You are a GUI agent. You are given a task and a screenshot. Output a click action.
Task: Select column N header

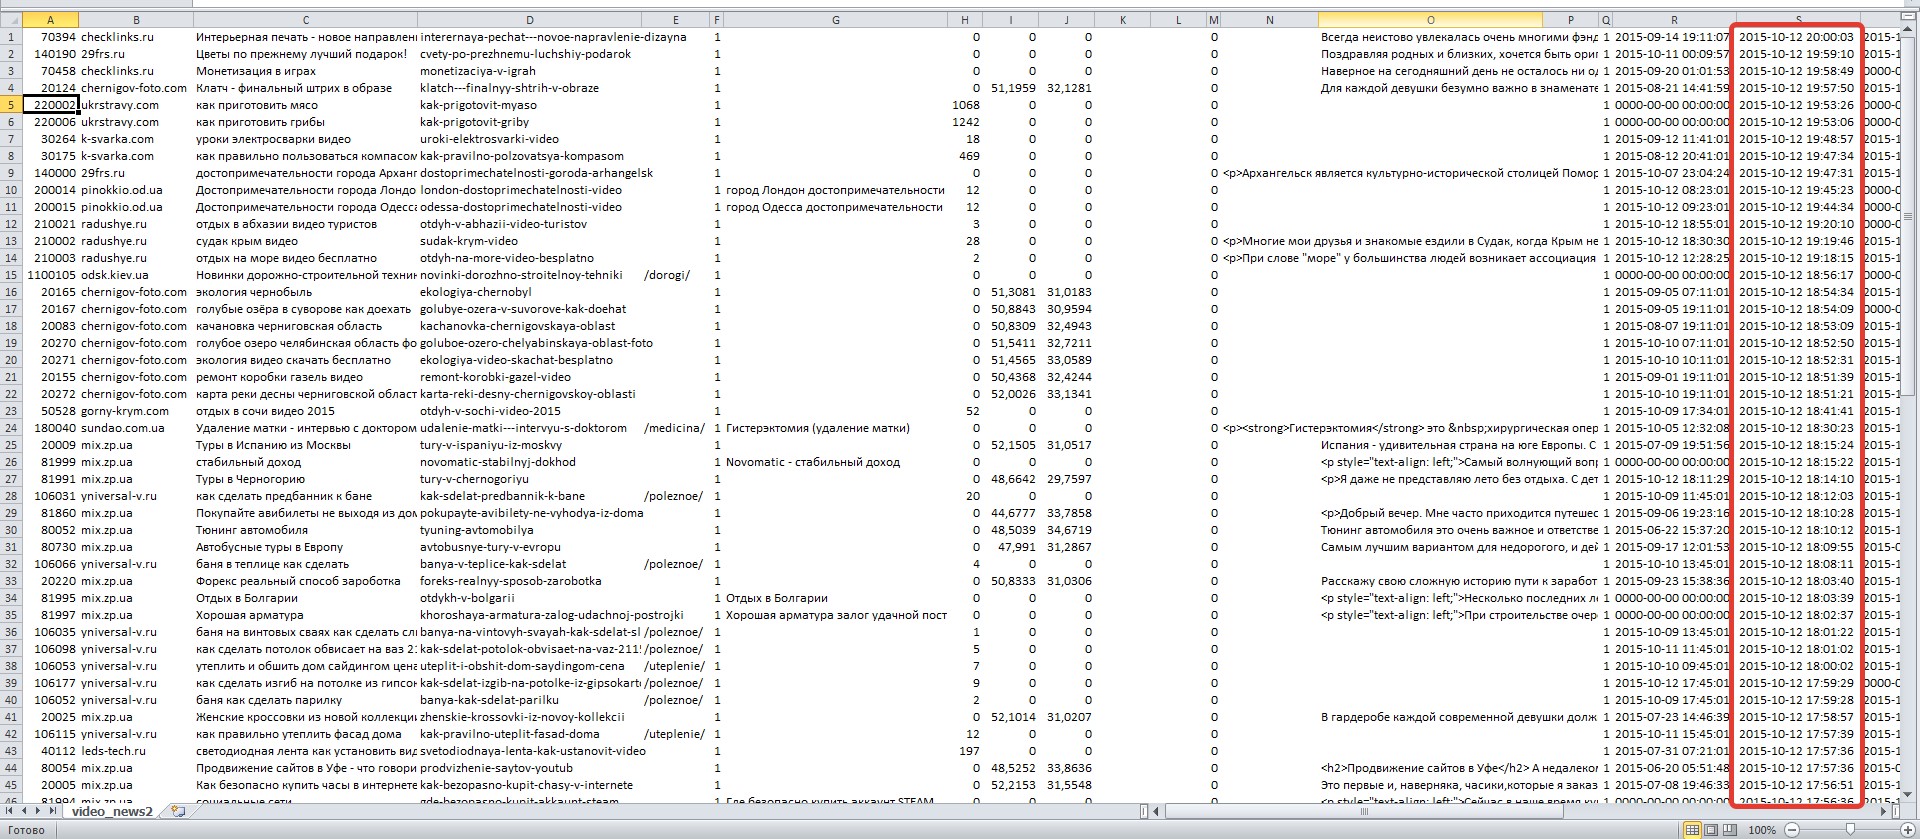click(x=1269, y=20)
